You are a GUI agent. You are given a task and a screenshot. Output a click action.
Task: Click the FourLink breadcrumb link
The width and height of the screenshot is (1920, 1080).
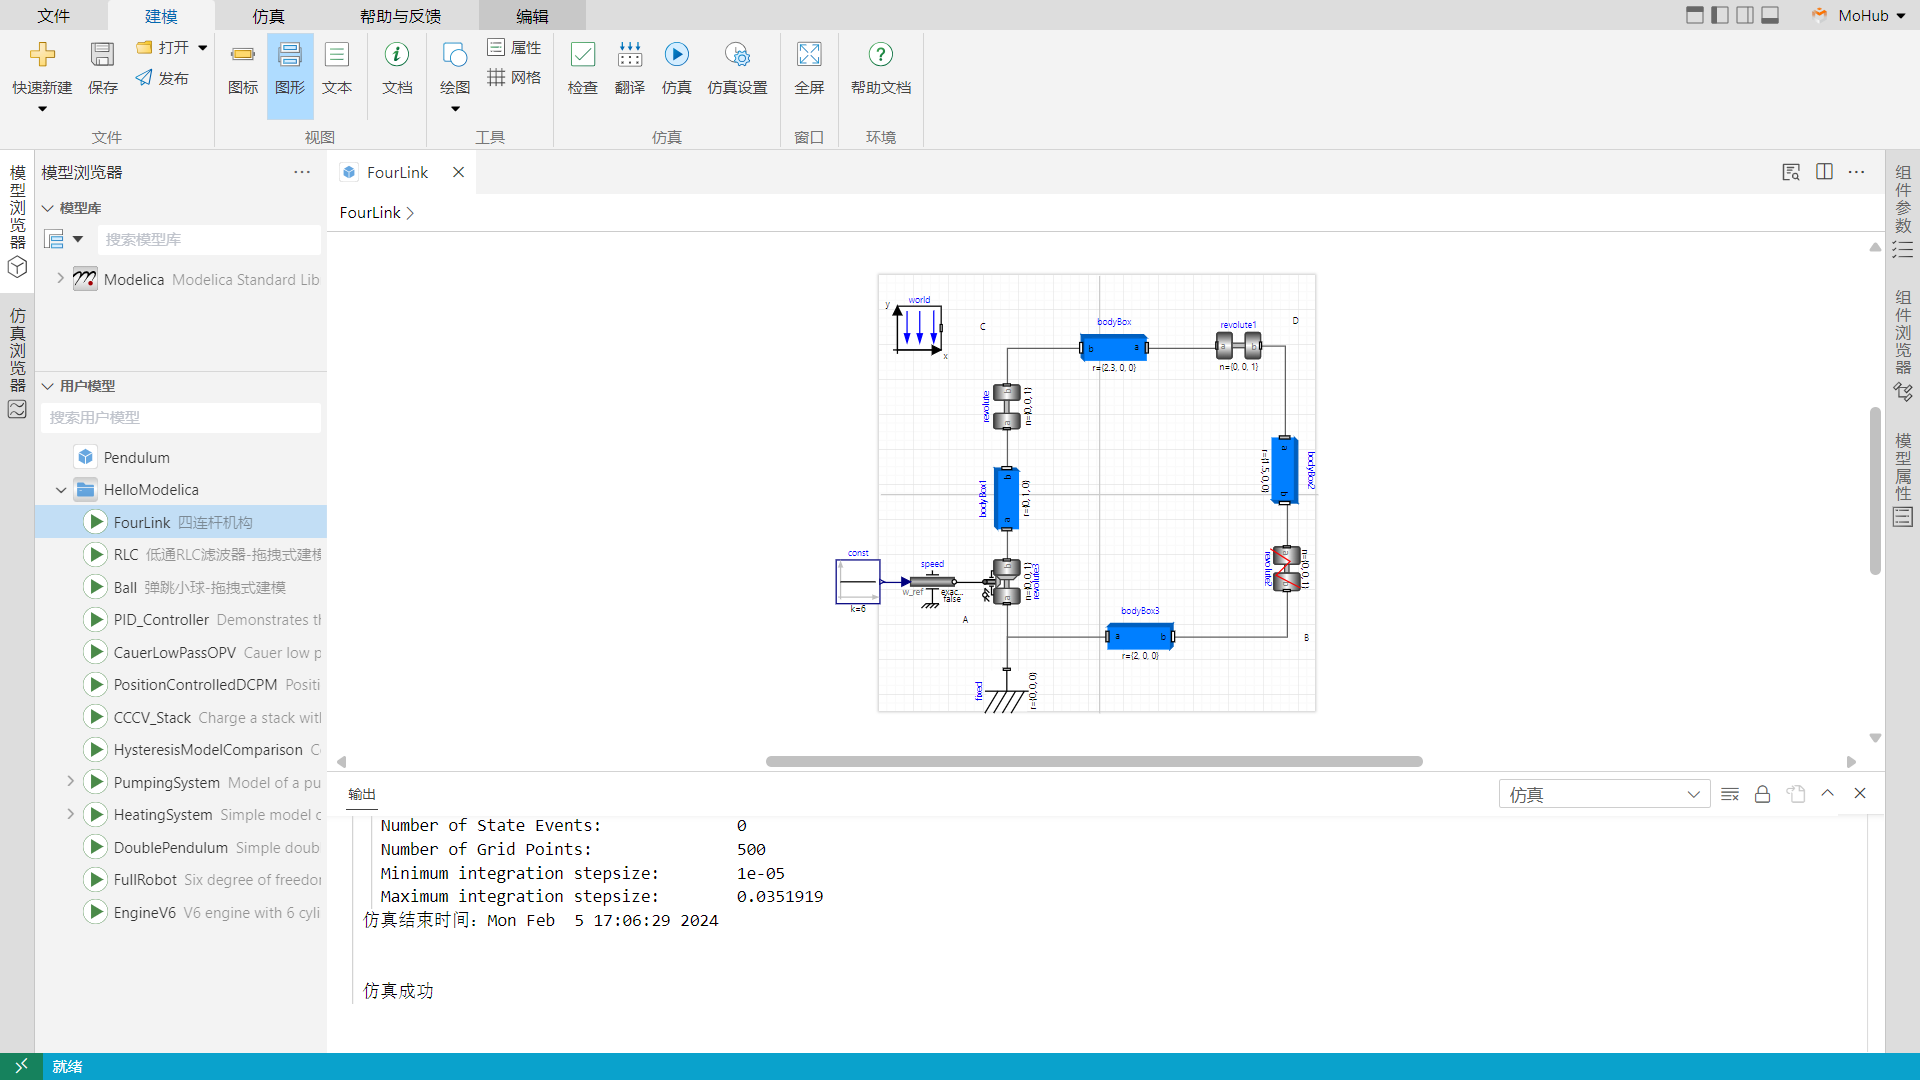tap(370, 212)
